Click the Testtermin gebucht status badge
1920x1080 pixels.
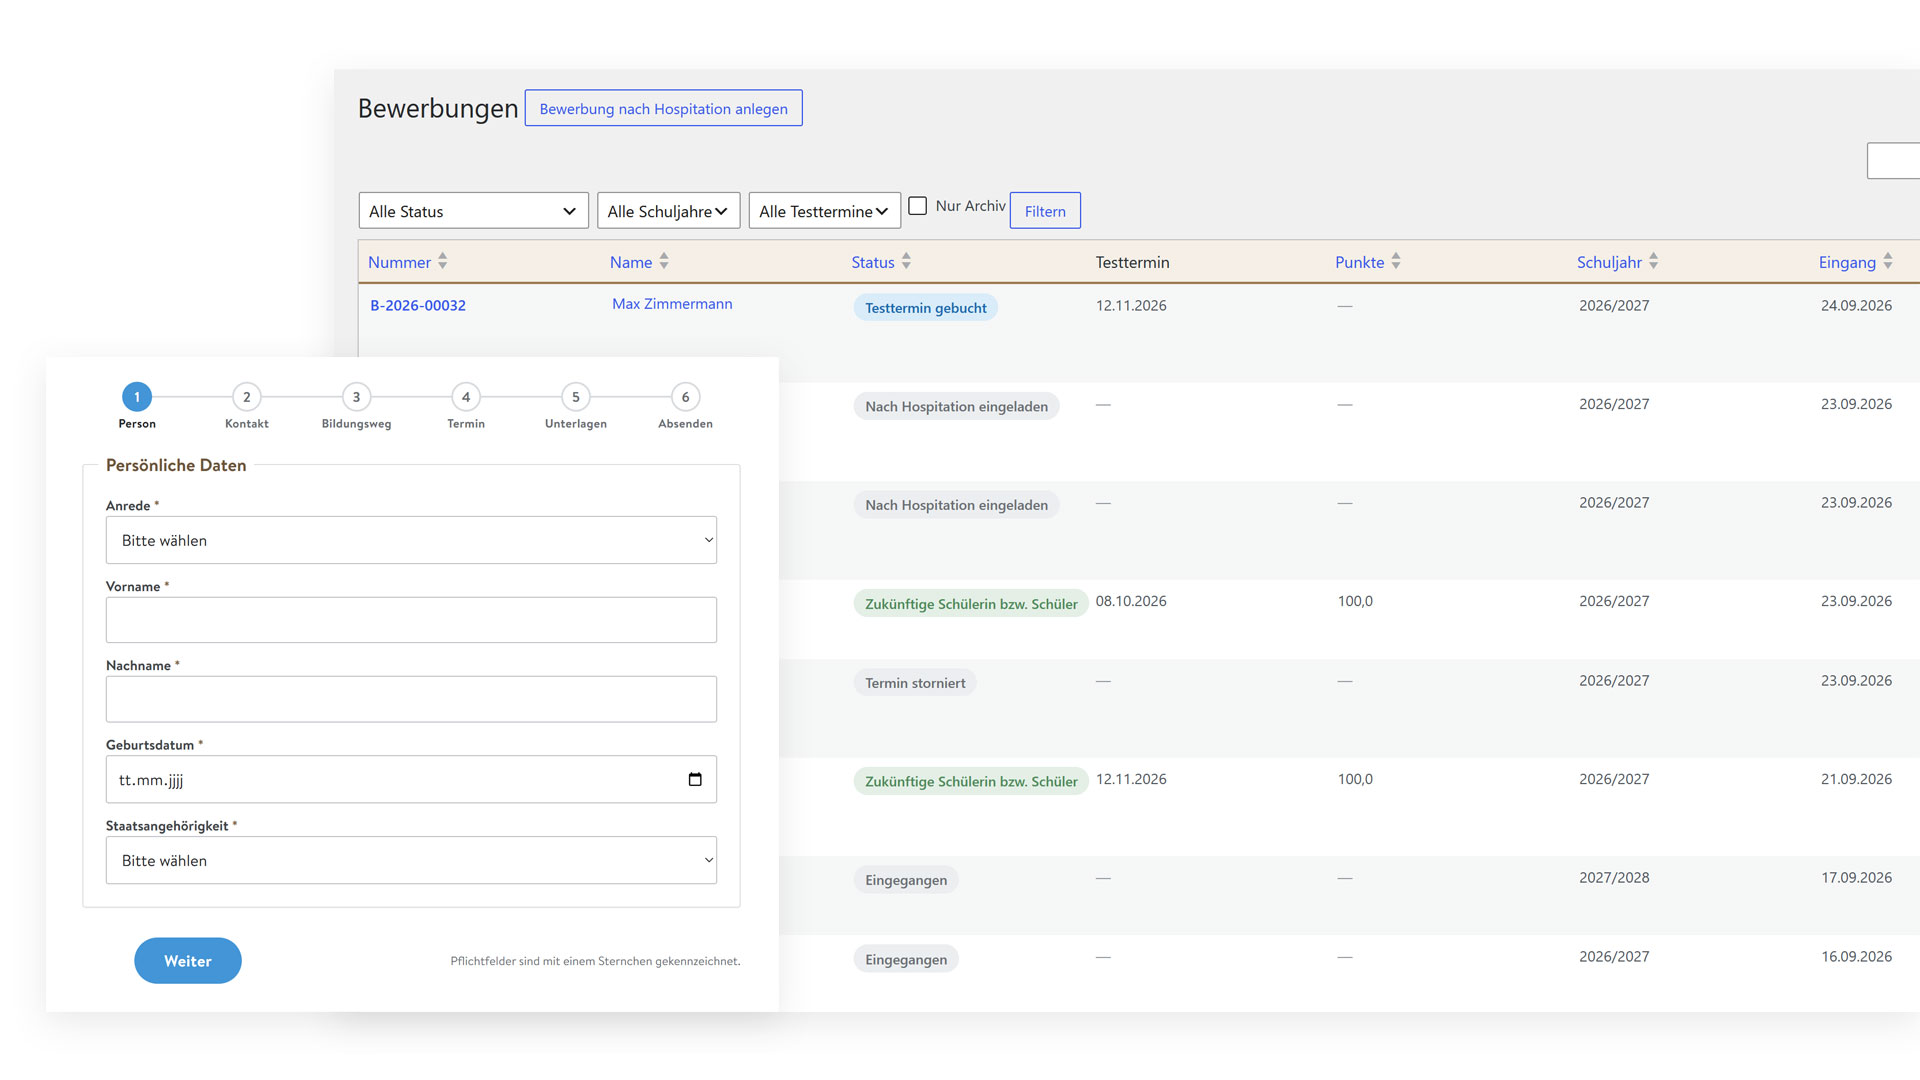point(926,308)
